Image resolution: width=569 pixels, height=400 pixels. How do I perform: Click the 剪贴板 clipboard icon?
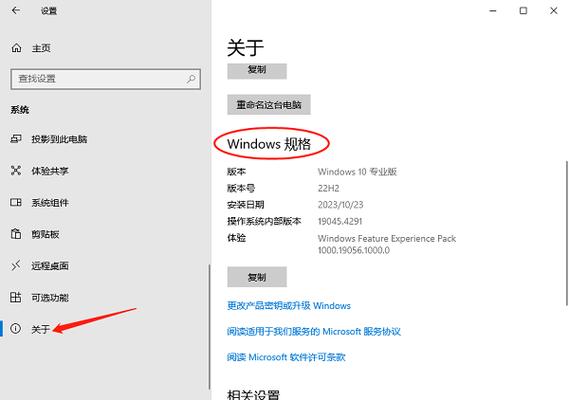16,234
